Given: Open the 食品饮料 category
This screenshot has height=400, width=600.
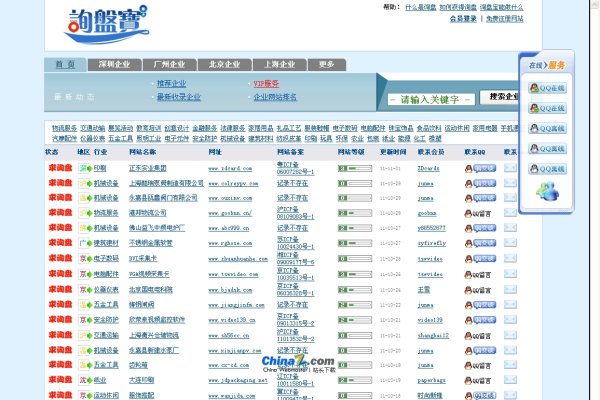Looking at the screenshot, I should click(429, 128).
